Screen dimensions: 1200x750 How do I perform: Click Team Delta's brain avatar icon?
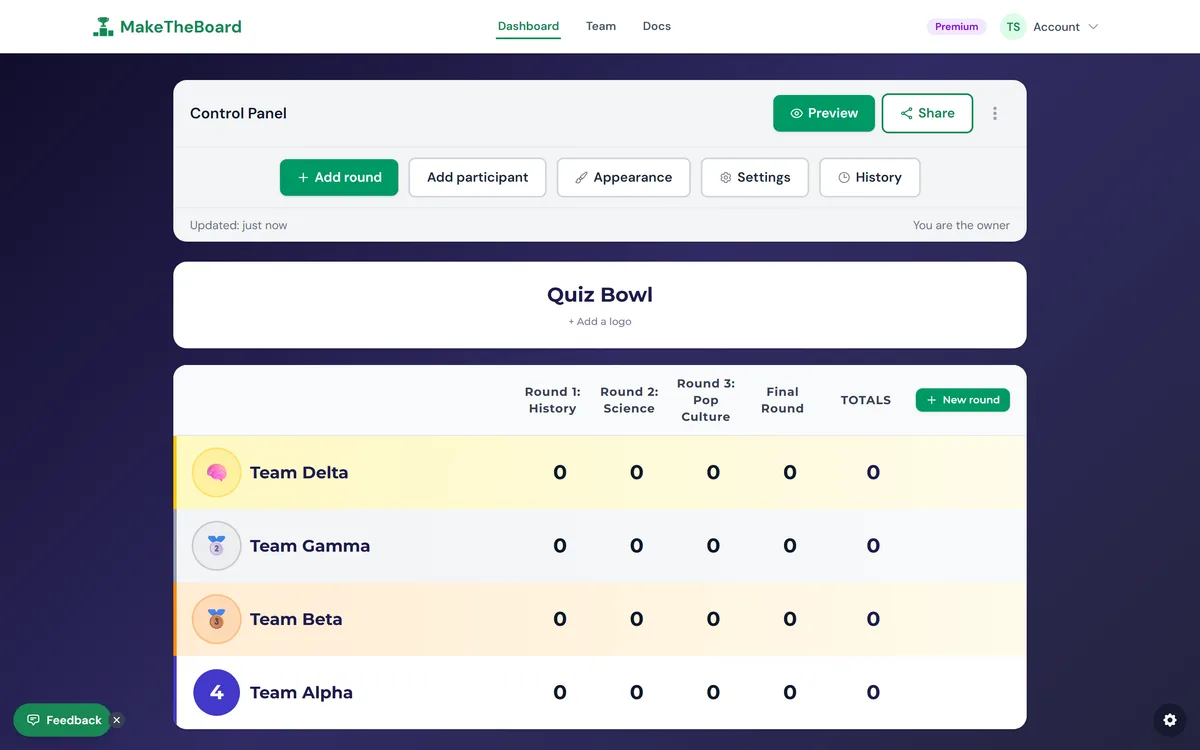pyautogui.click(x=217, y=472)
